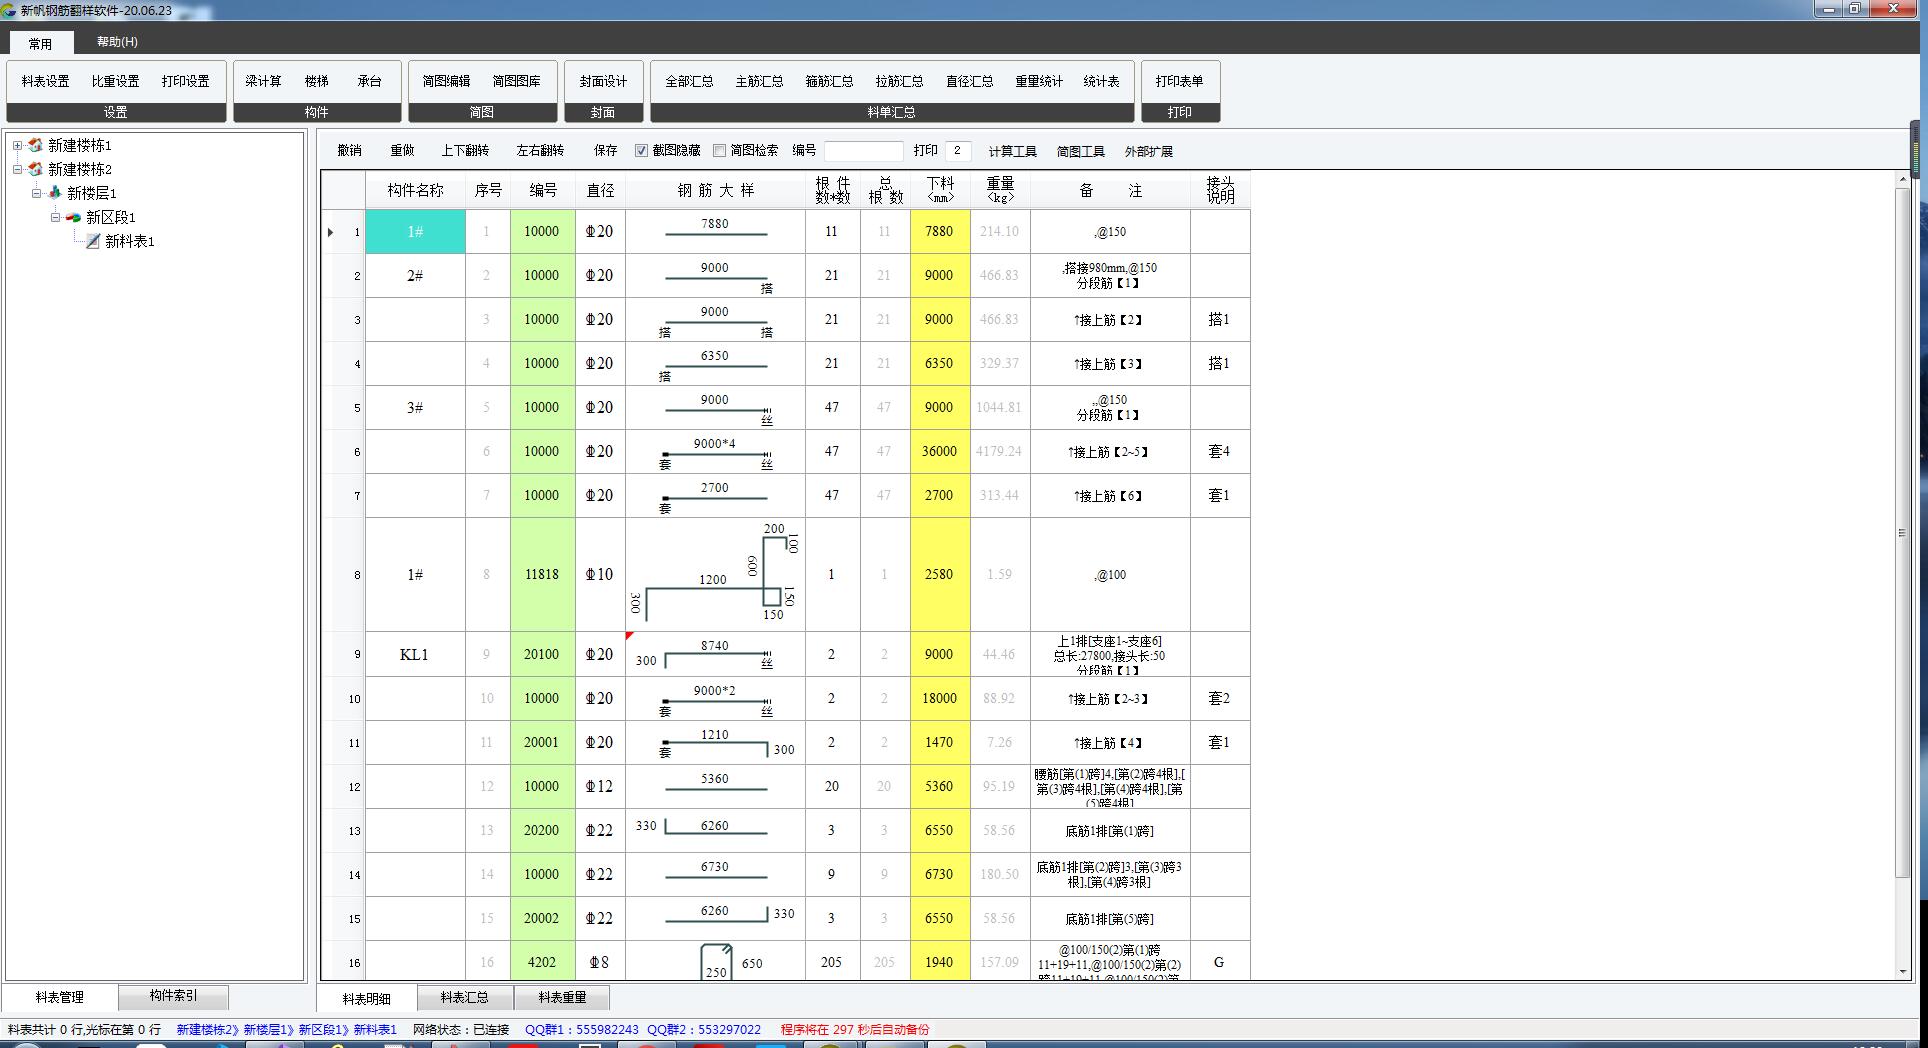Expand the 新建楼栋1 tree node
The height and width of the screenshot is (1048, 1928).
point(17,145)
